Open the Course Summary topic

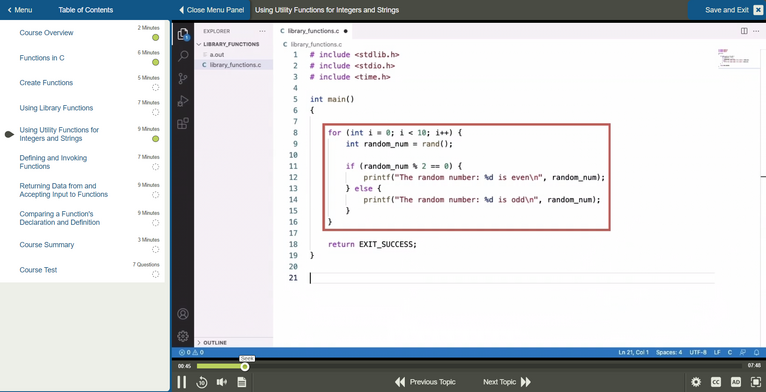pos(47,244)
